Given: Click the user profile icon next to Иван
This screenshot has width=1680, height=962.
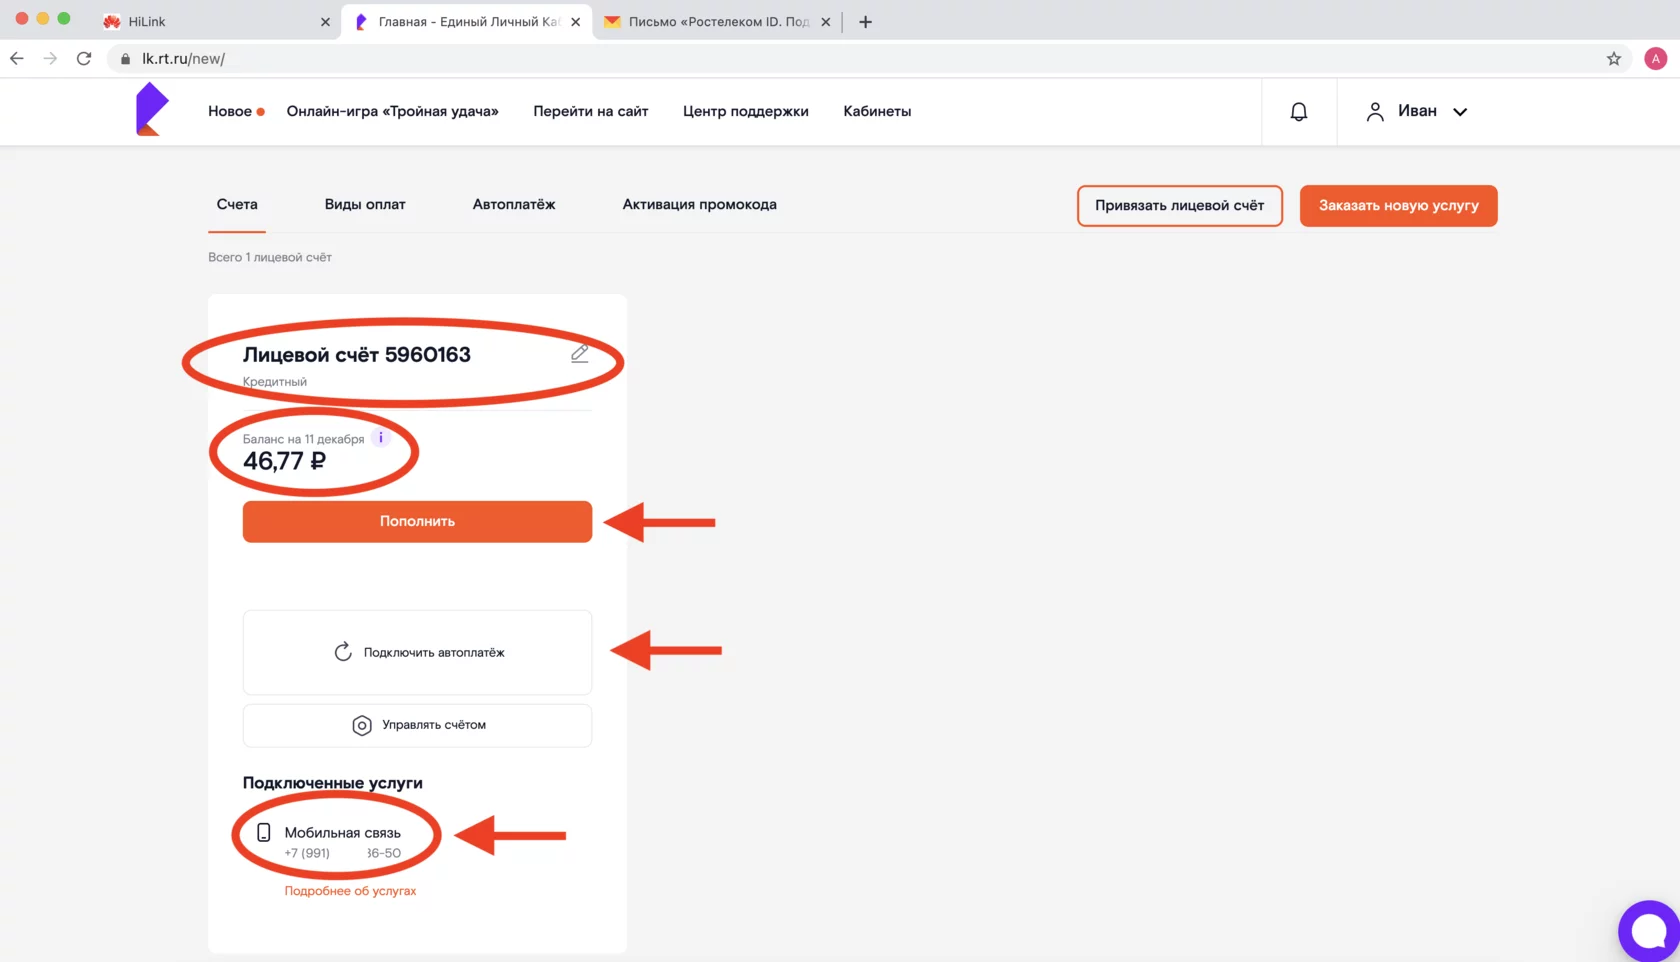Looking at the screenshot, I should coord(1375,112).
